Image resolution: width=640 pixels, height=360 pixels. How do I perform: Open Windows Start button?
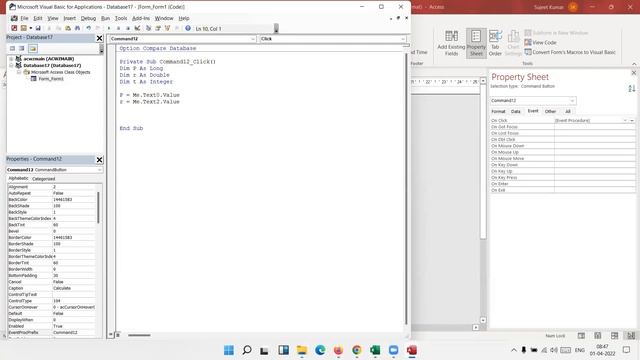[229, 350]
